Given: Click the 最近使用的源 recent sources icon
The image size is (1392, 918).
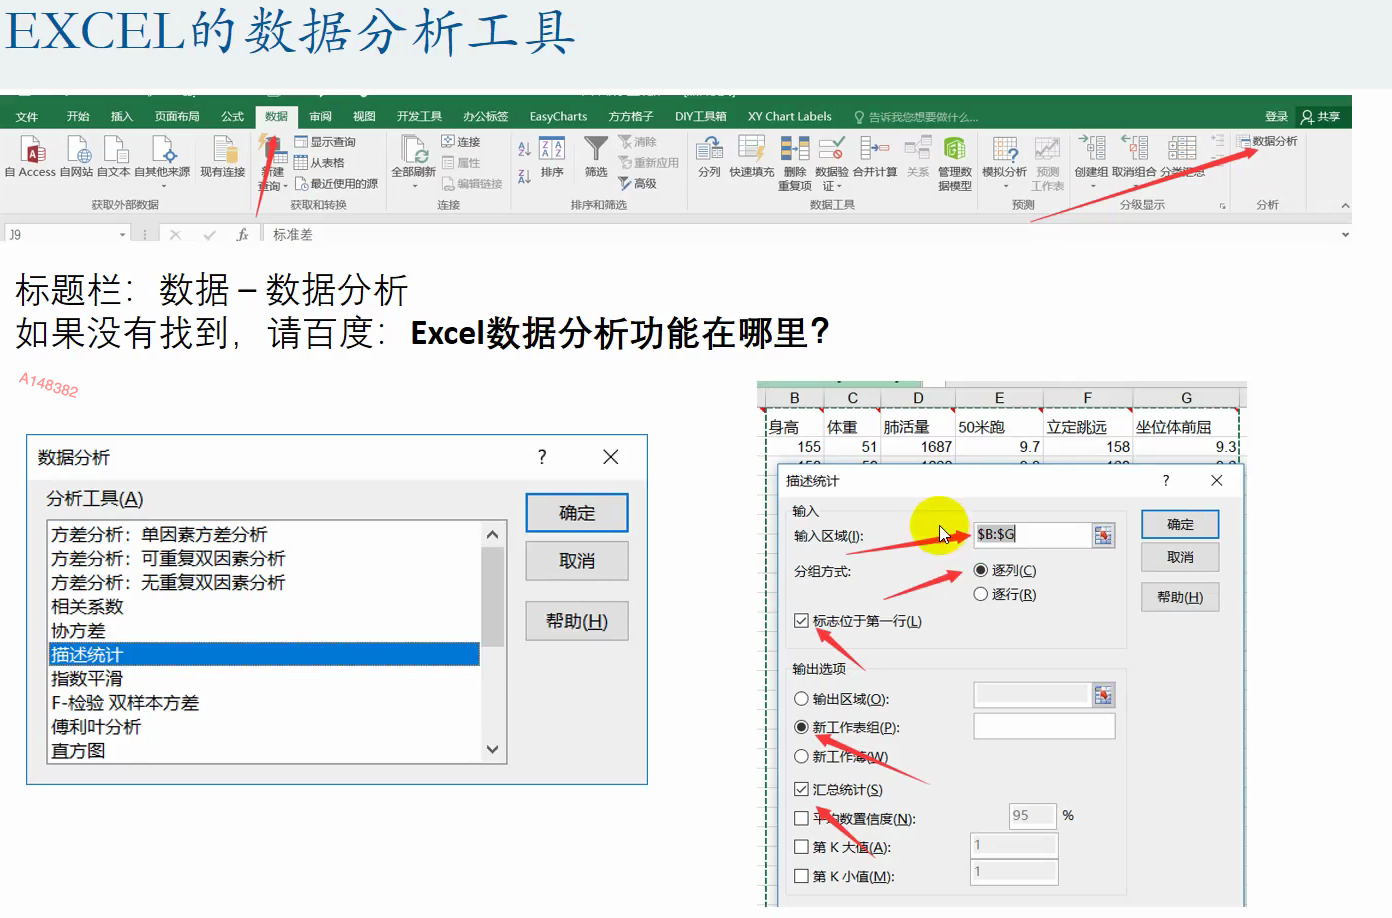Looking at the screenshot, I should (x=301, y=184).
